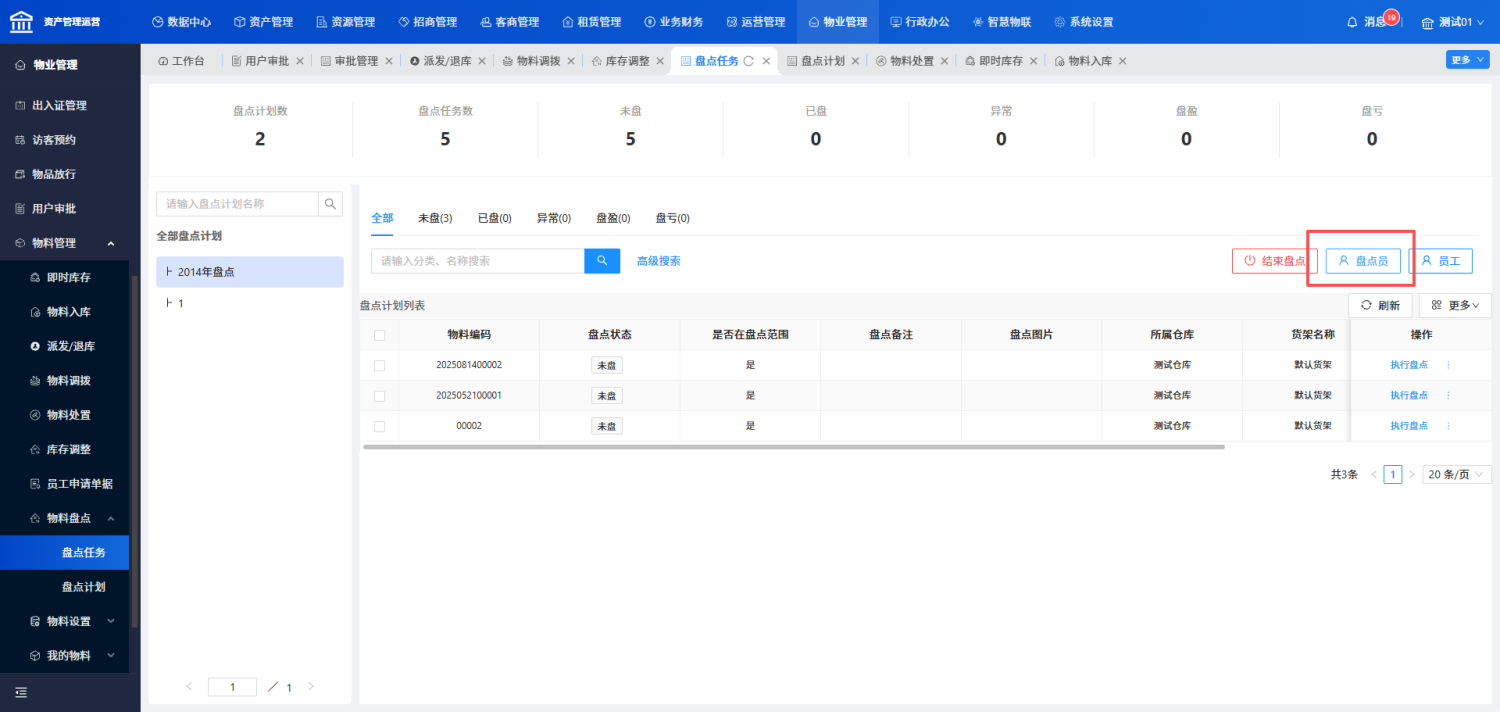Click the refresh icon on 盘点任务 tab
1500x712 pixels.
[748, 61]
